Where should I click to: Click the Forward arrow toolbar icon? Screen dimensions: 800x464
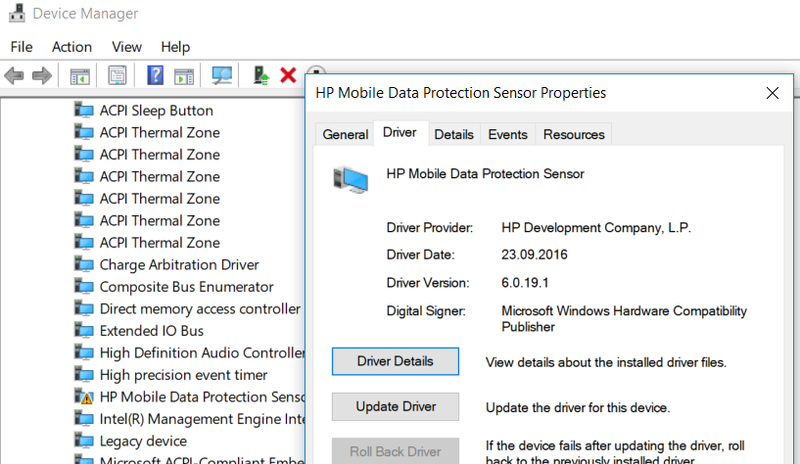click(x=42, y=76)
